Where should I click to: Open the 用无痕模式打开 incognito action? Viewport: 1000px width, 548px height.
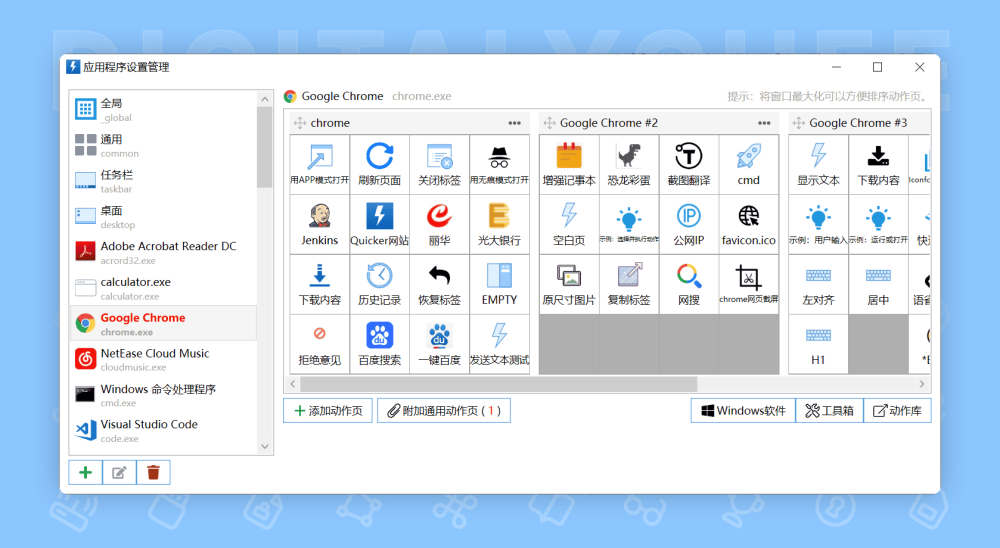click(499, 165)
